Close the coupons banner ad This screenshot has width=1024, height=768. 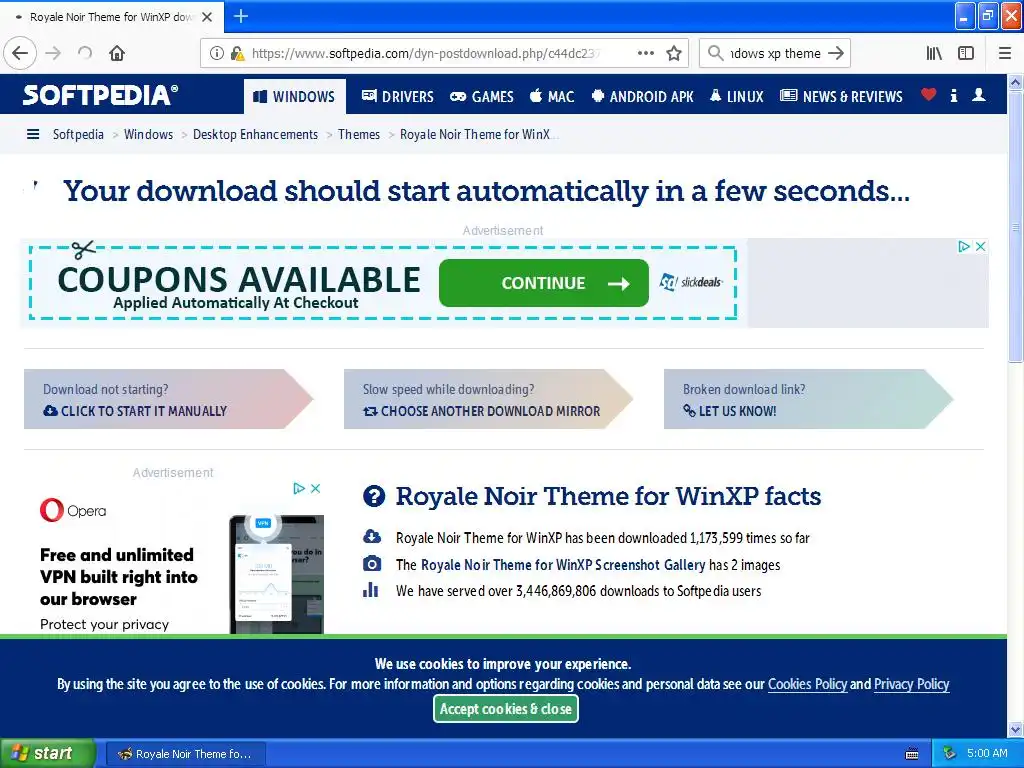980,246
